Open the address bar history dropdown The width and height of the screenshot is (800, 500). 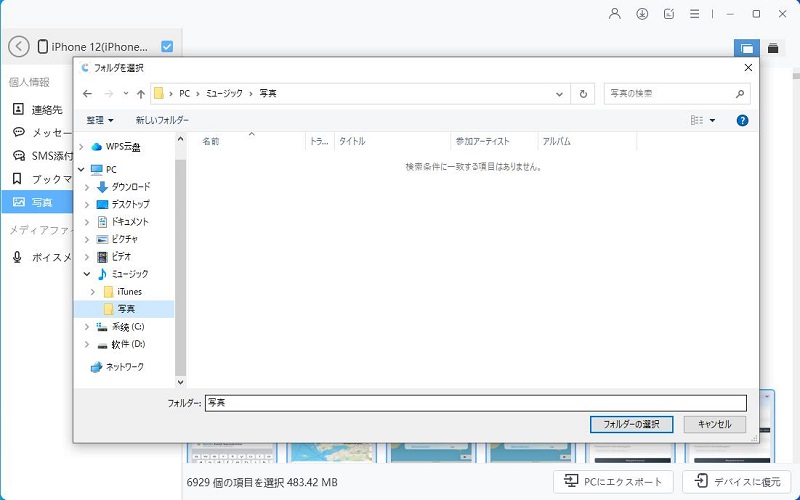point(560,94)
